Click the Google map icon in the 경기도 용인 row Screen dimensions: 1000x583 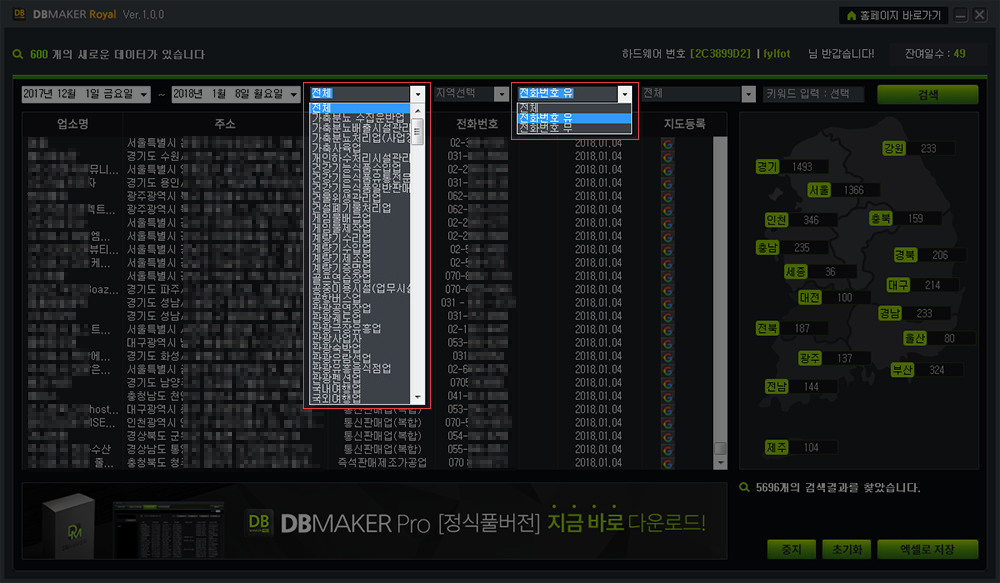click(668, 184)
